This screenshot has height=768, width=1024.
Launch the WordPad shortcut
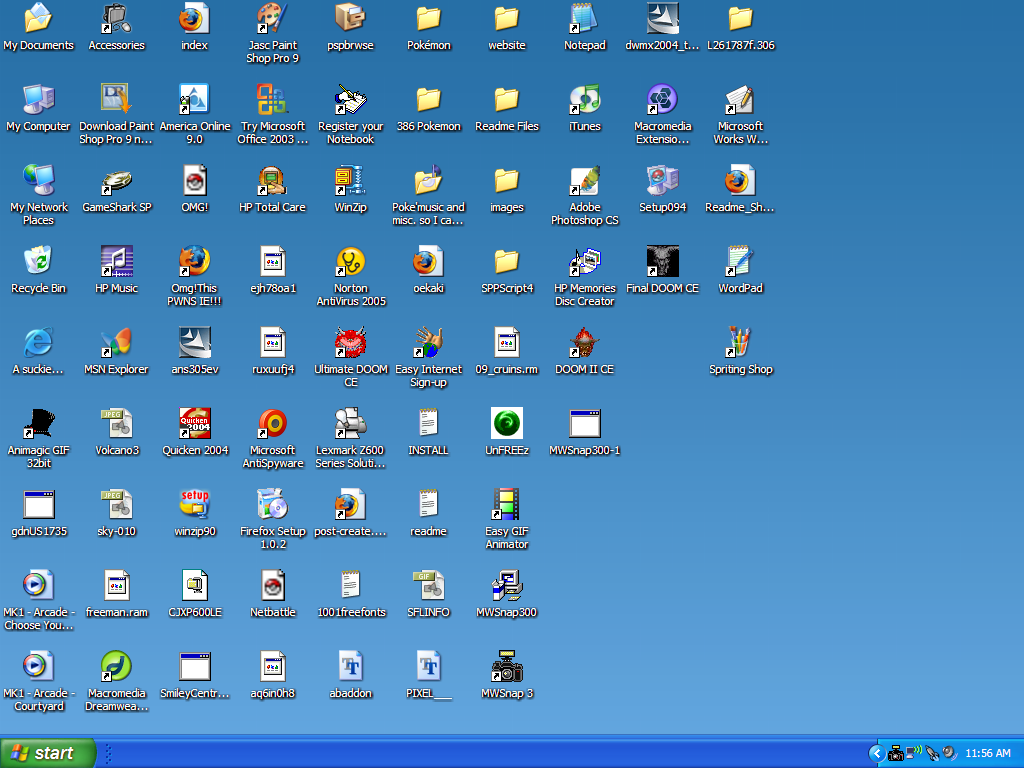point(740,261)
